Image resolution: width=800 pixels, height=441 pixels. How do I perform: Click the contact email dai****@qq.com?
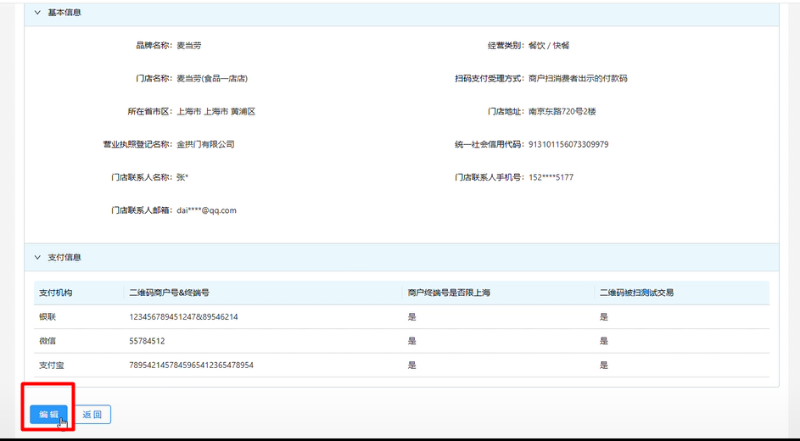pyautogui.click(x=206, y=210)
